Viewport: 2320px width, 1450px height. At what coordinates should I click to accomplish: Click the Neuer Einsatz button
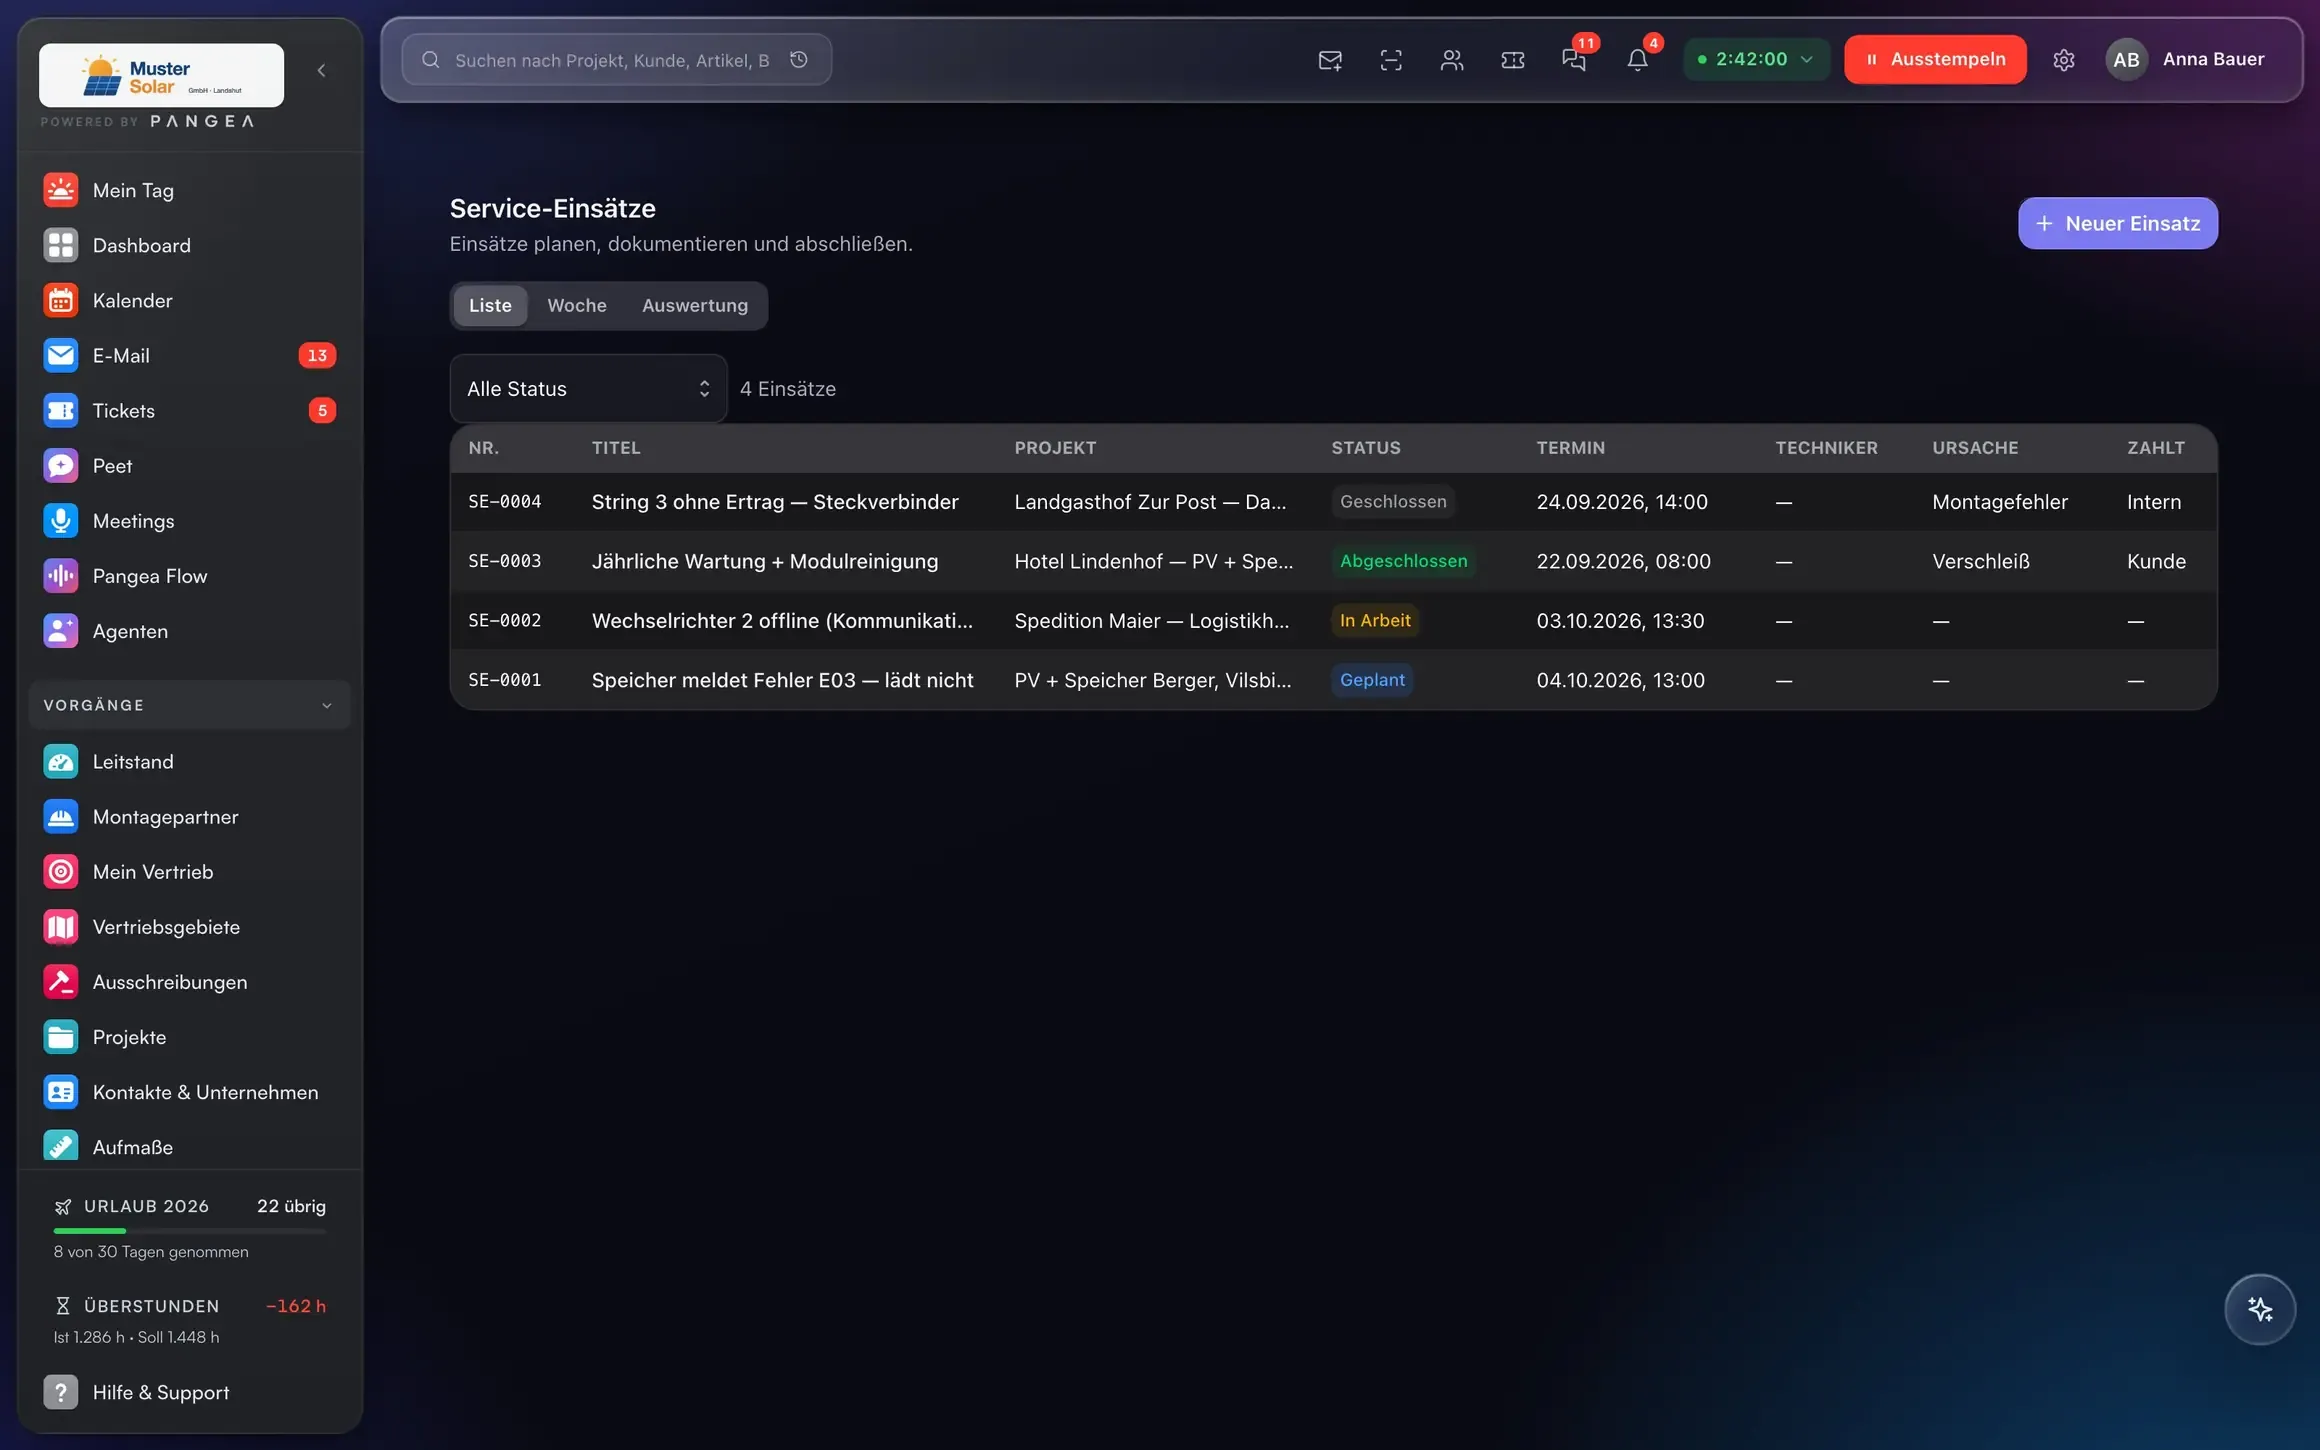[x=2118, y=223]
